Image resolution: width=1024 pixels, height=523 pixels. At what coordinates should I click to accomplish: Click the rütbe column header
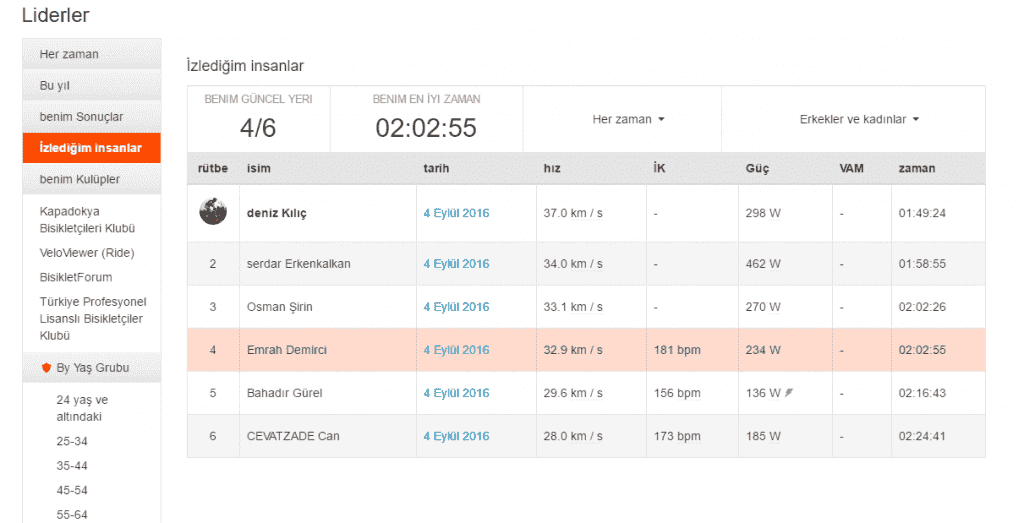pyautogui.click(x=213, y=168)
